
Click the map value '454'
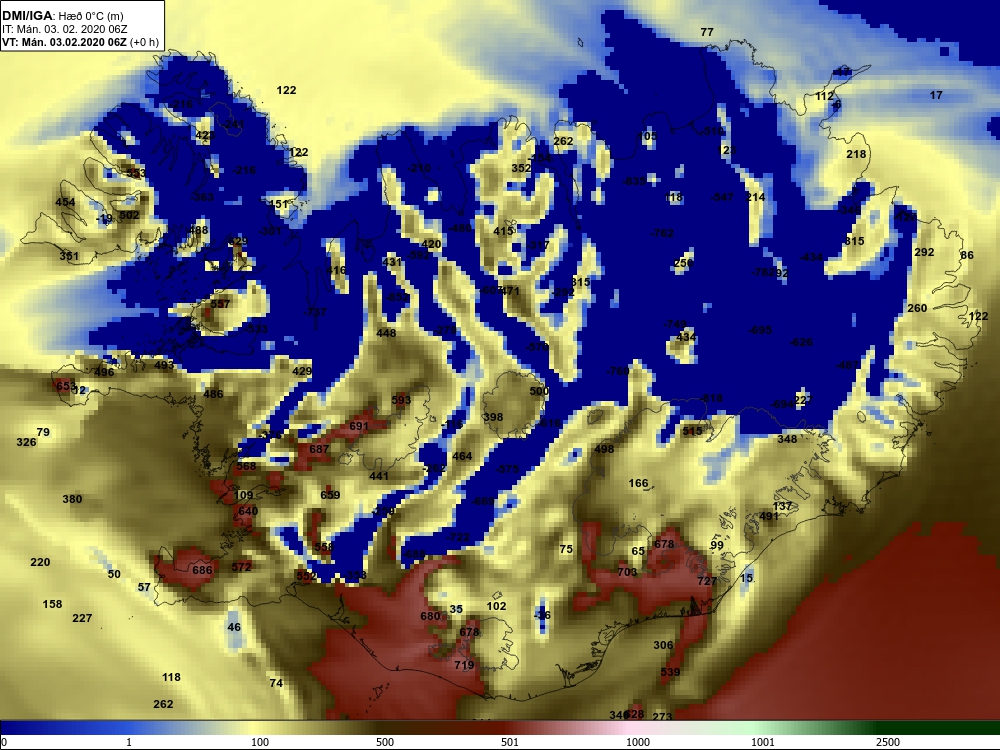point(65,202)
